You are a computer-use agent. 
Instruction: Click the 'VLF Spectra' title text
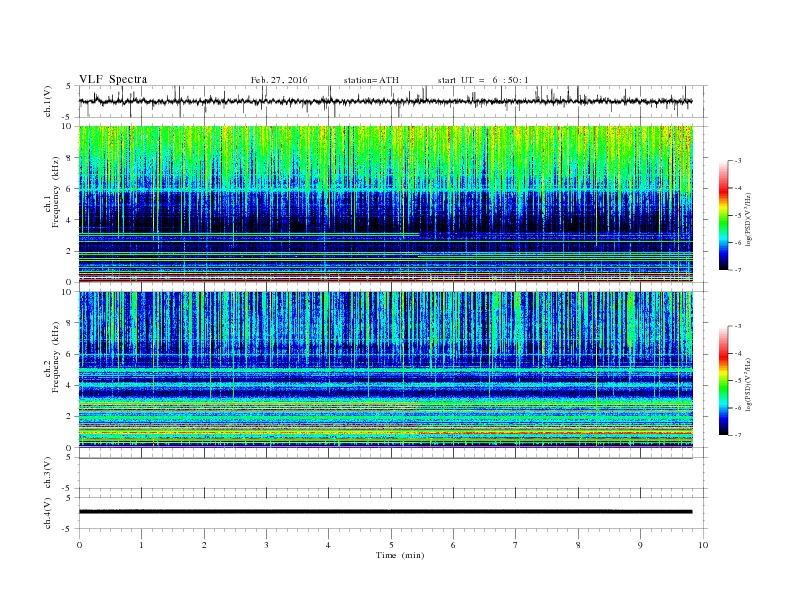(113, 79)
